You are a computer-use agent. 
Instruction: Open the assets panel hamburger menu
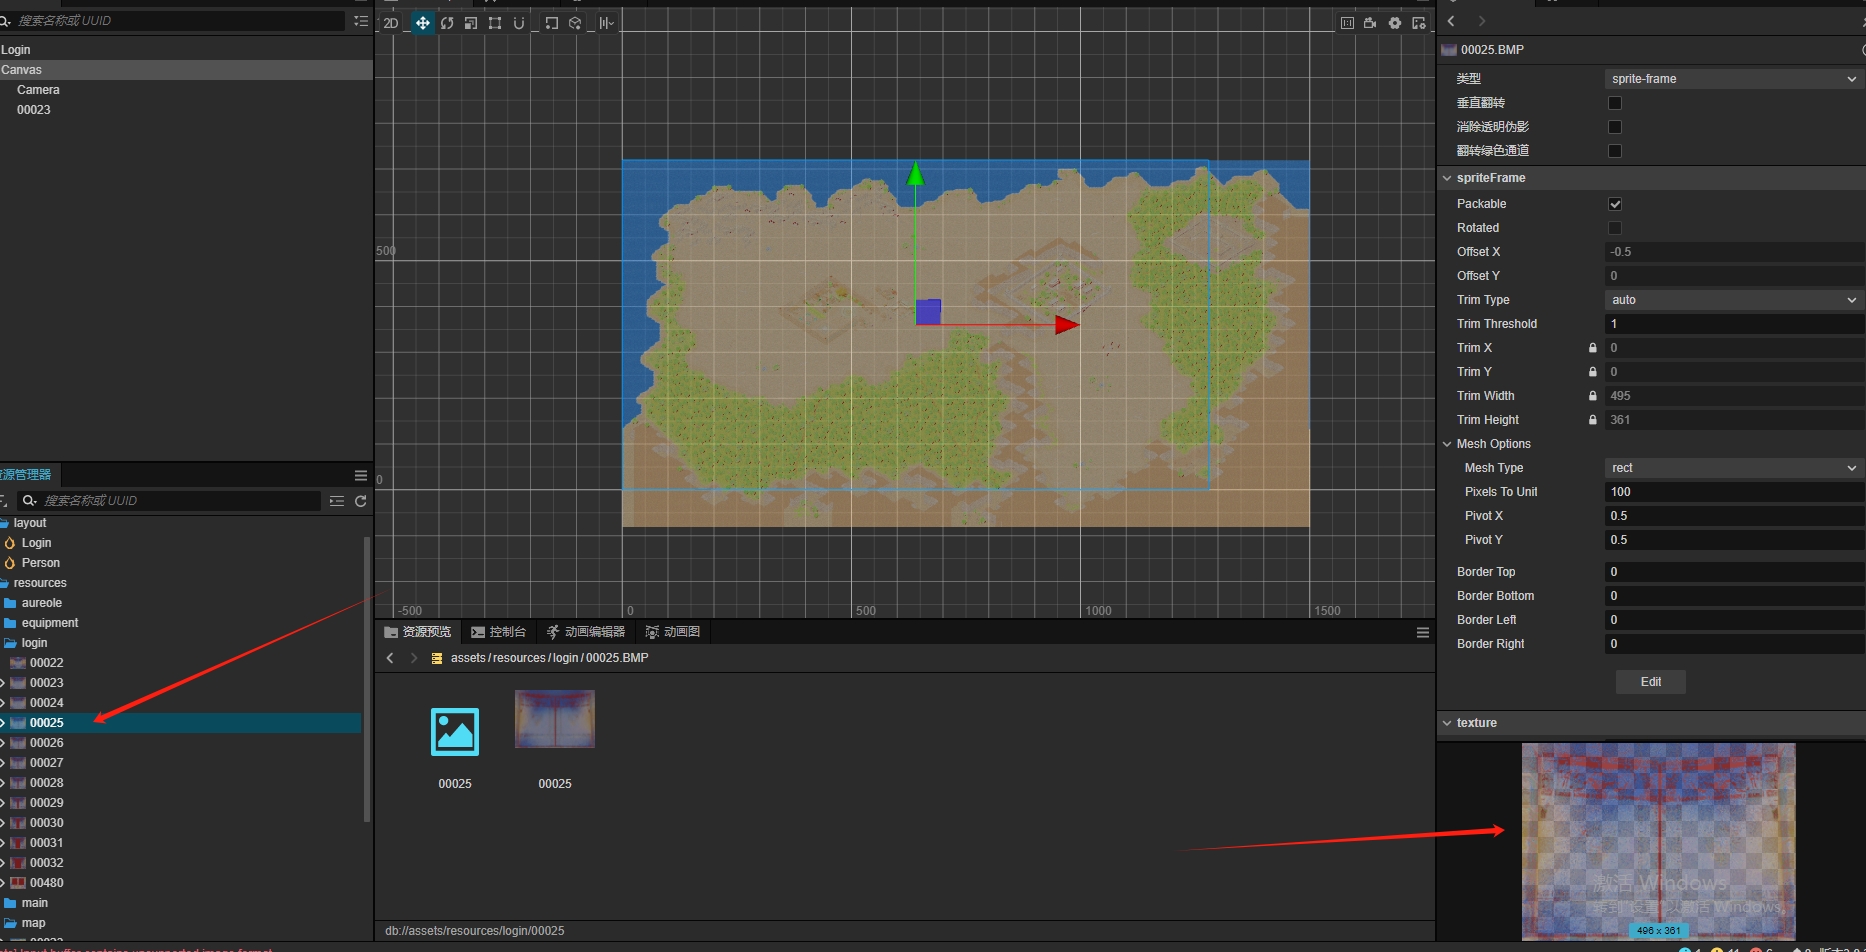(361, 475)
